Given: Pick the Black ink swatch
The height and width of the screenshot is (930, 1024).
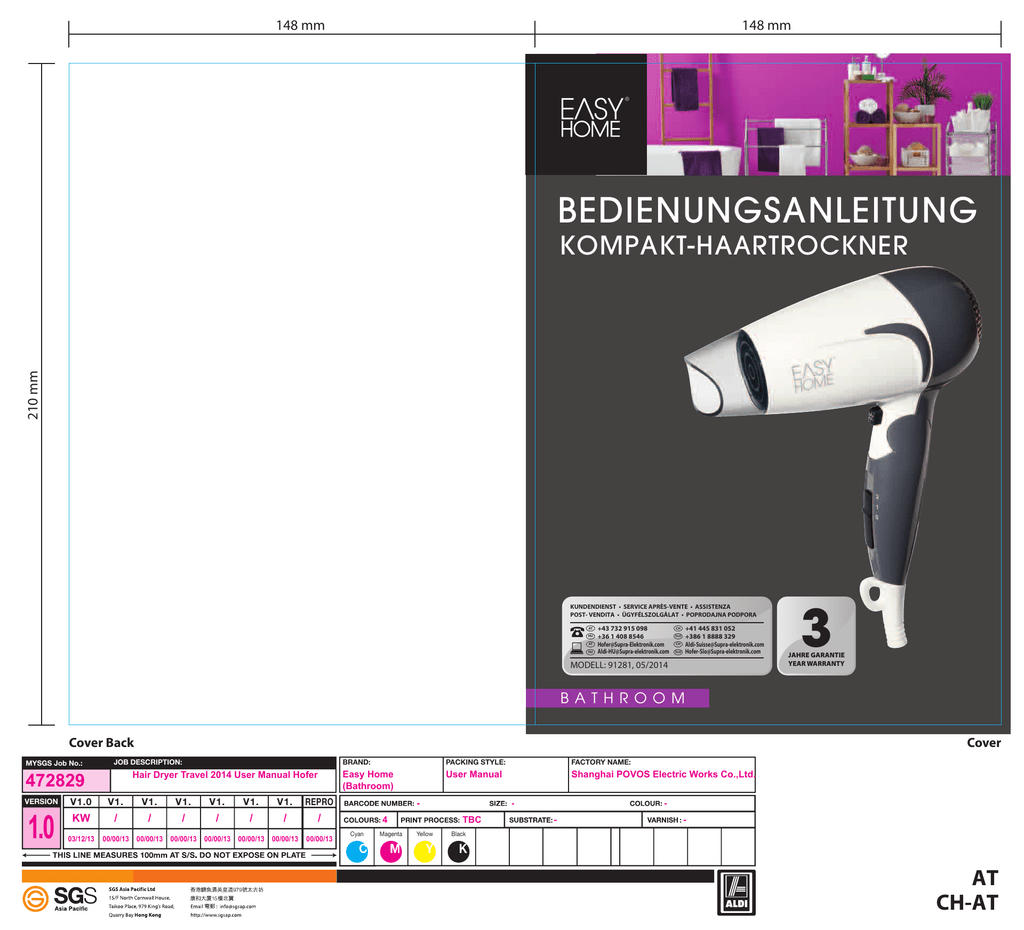Looking at the screenshot, I should (458, 852).
